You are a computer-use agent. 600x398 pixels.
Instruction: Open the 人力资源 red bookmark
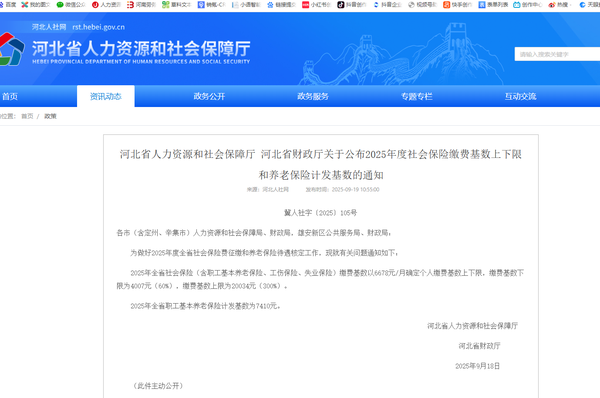[x=106, y=5]
